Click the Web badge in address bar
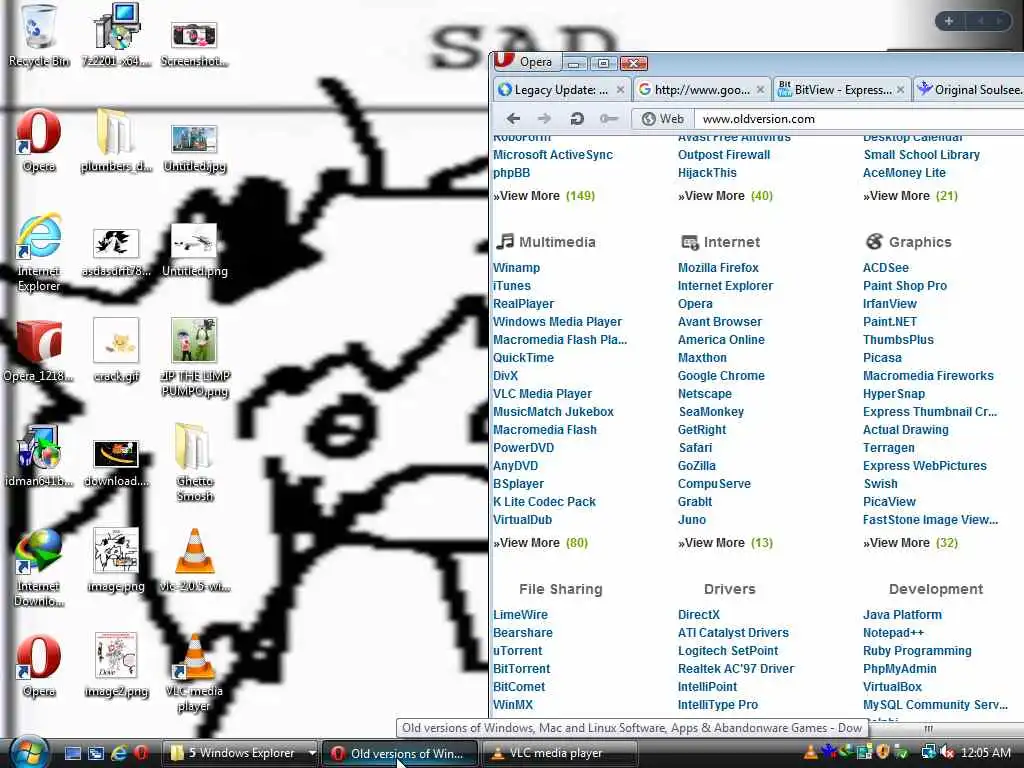Image resolution: width=1024 pixels, height=768 pixels. (663, 119)
